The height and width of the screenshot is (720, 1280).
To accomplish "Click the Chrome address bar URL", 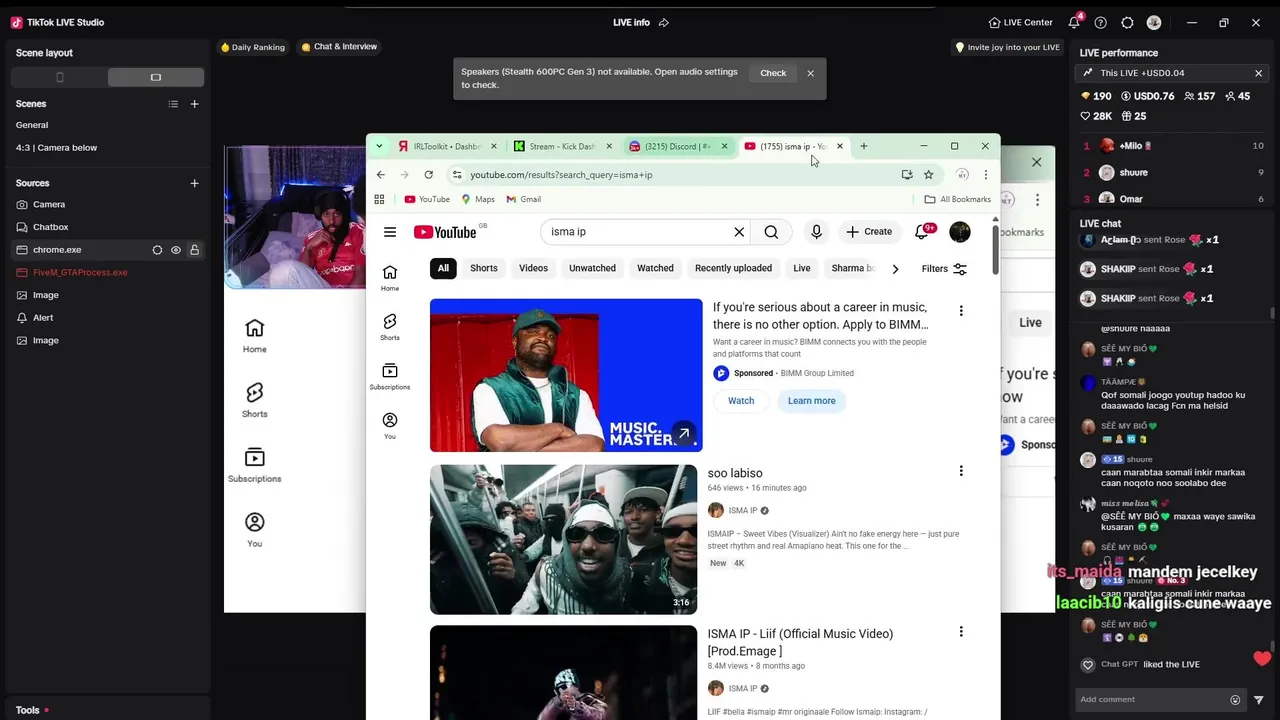I will 561,175.
